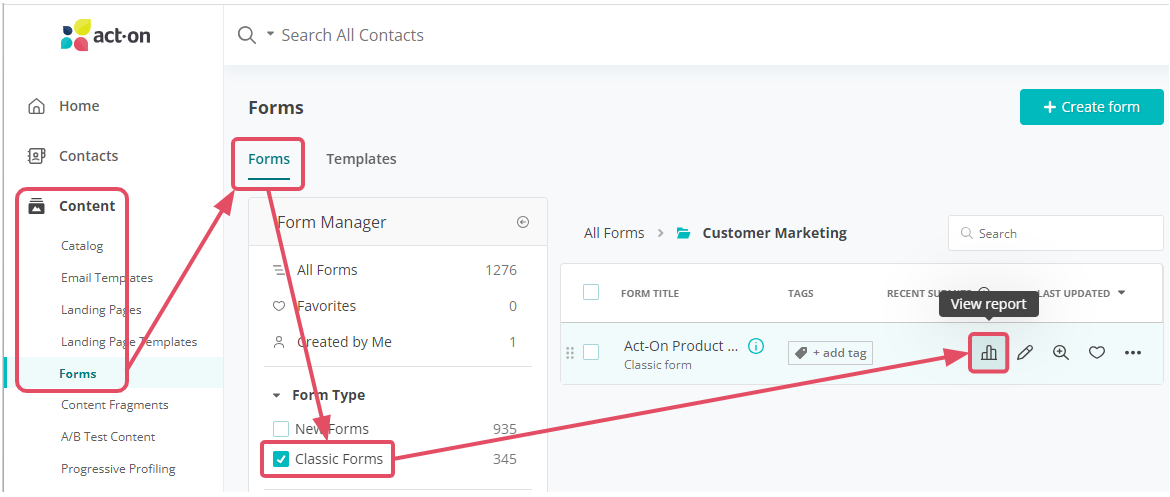Click the View report bar chart icon
1170x497 pixels.
click(989, 353)
